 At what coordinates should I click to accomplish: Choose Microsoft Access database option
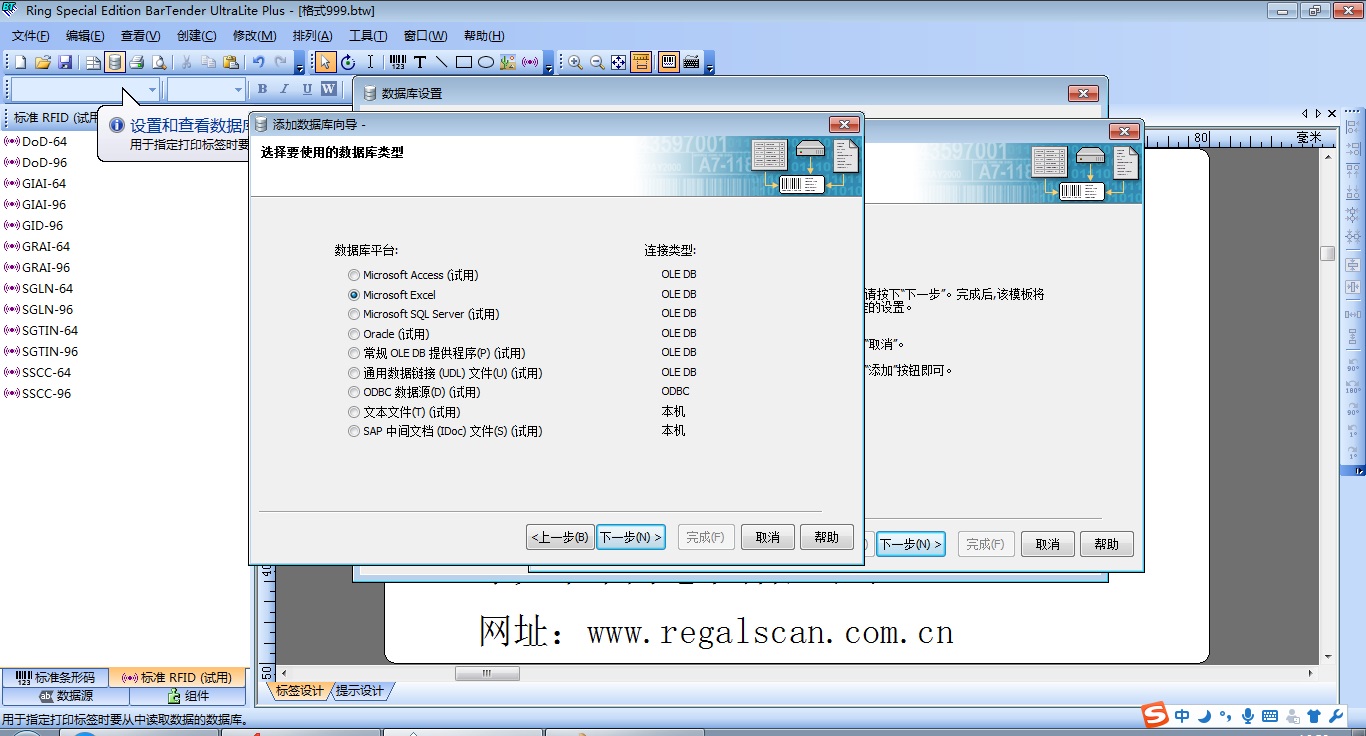click(x=413, y=275)
